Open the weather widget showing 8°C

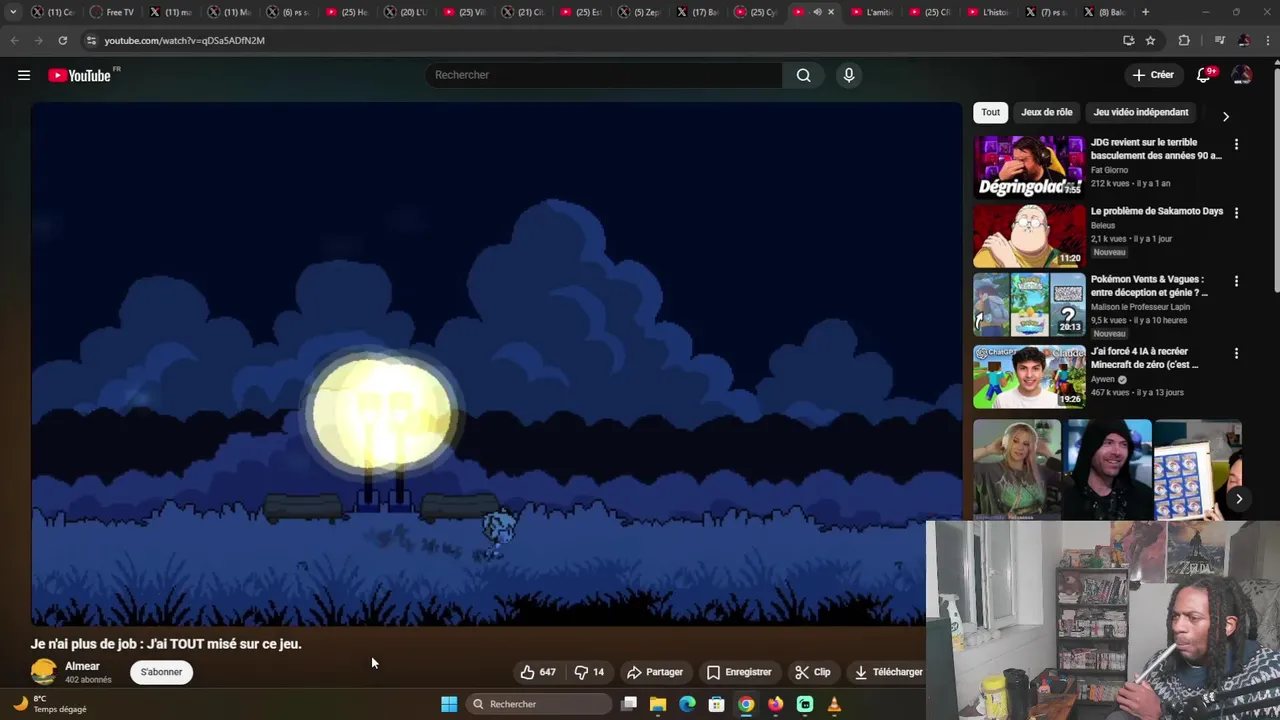tap(50, 704)
